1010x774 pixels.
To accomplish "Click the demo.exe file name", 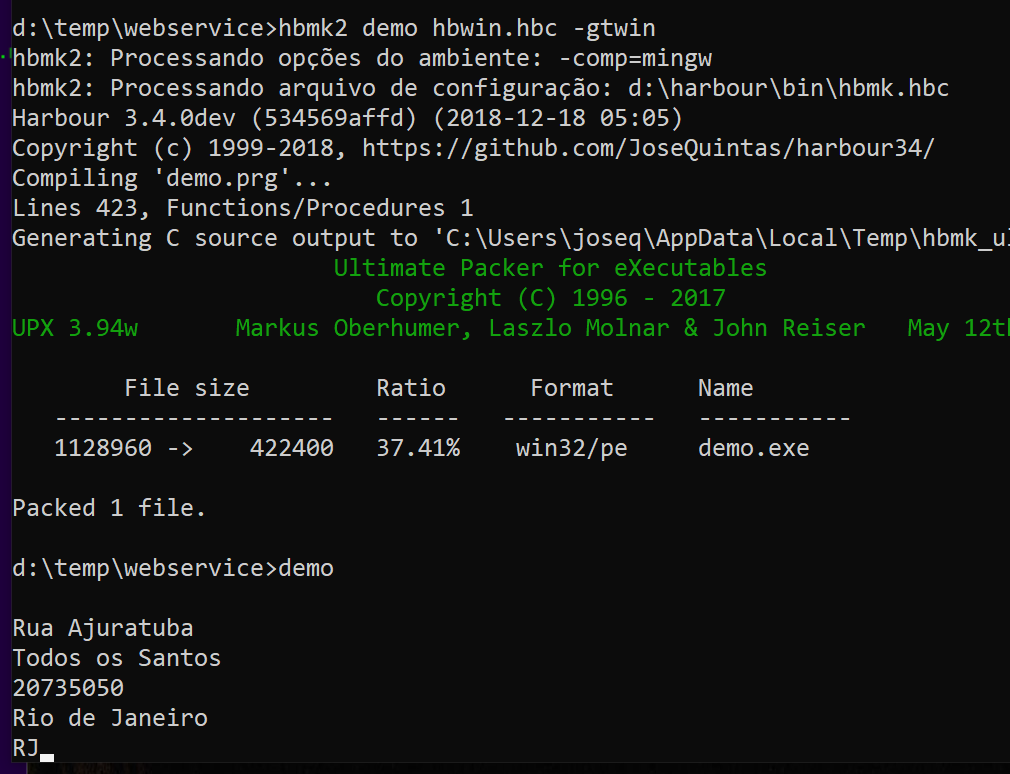I will tap(753, 448).
